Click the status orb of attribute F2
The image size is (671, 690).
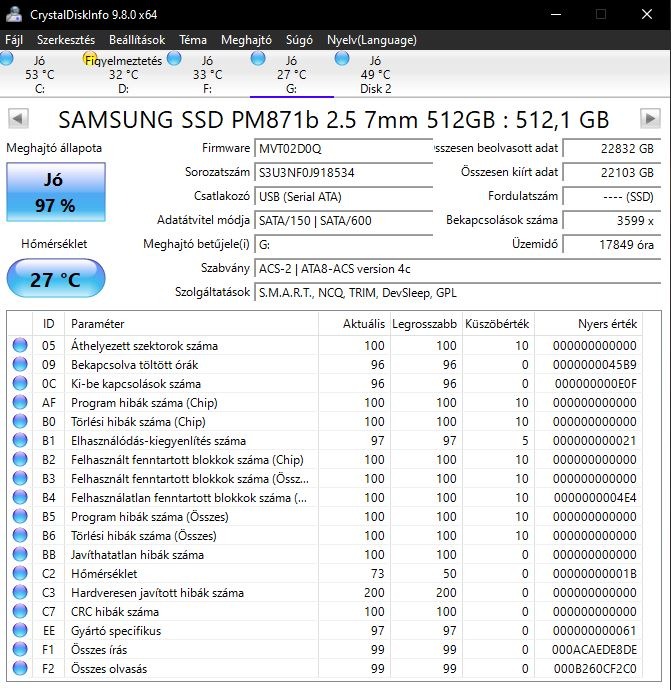[x=20, y=668]
